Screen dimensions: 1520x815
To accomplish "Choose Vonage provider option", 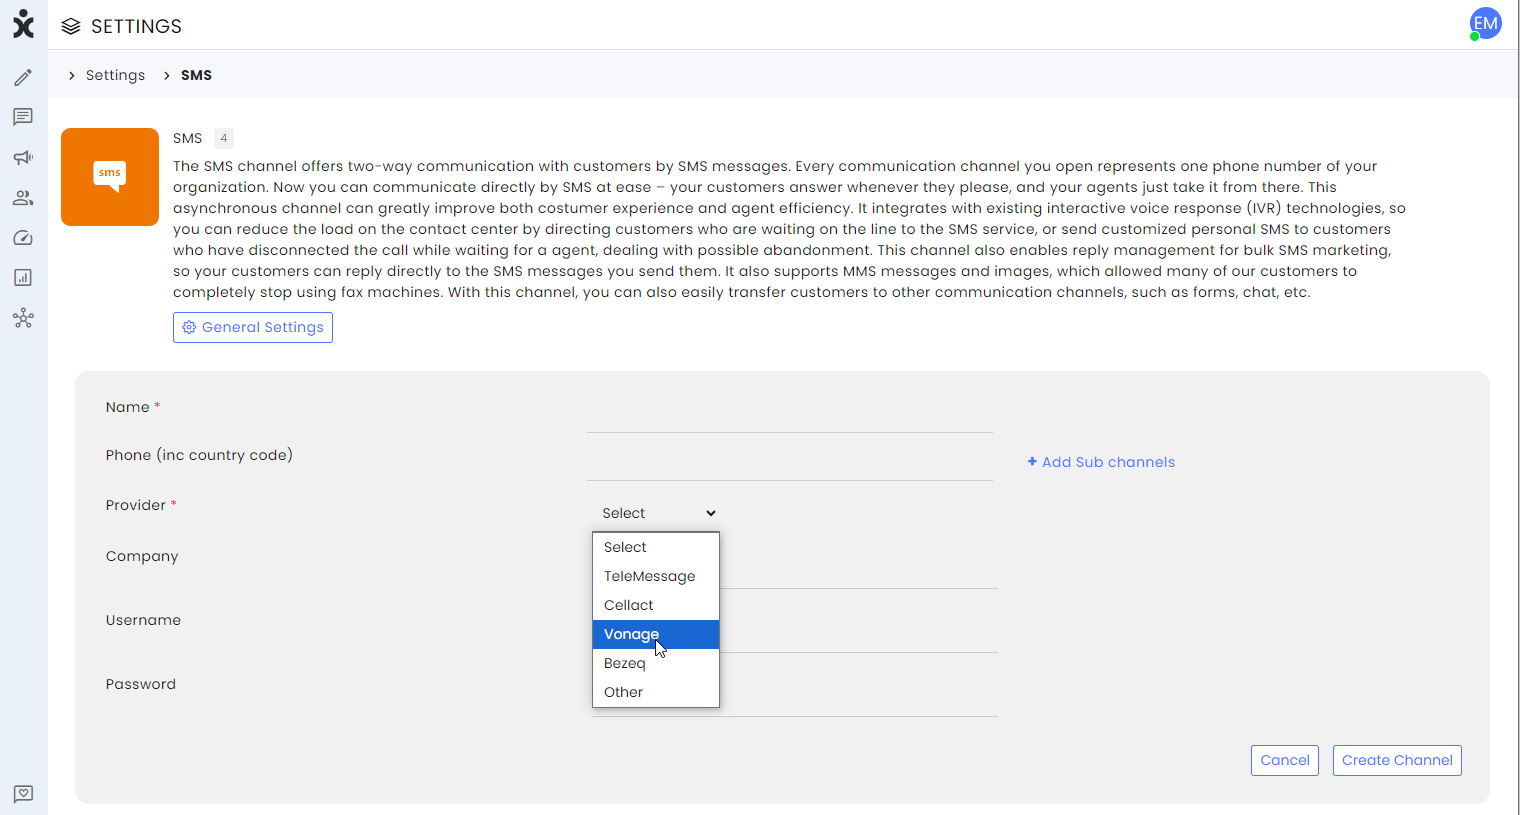I will click(x=656, y=634).
